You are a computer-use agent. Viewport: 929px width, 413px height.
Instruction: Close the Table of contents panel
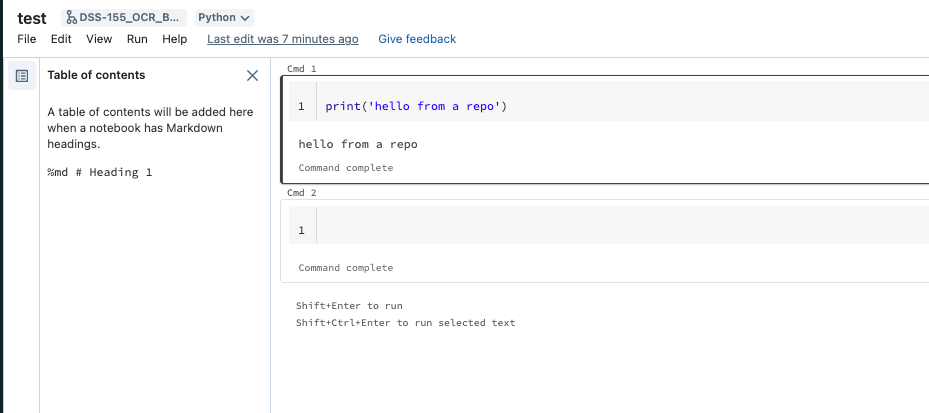click(252, 75)
